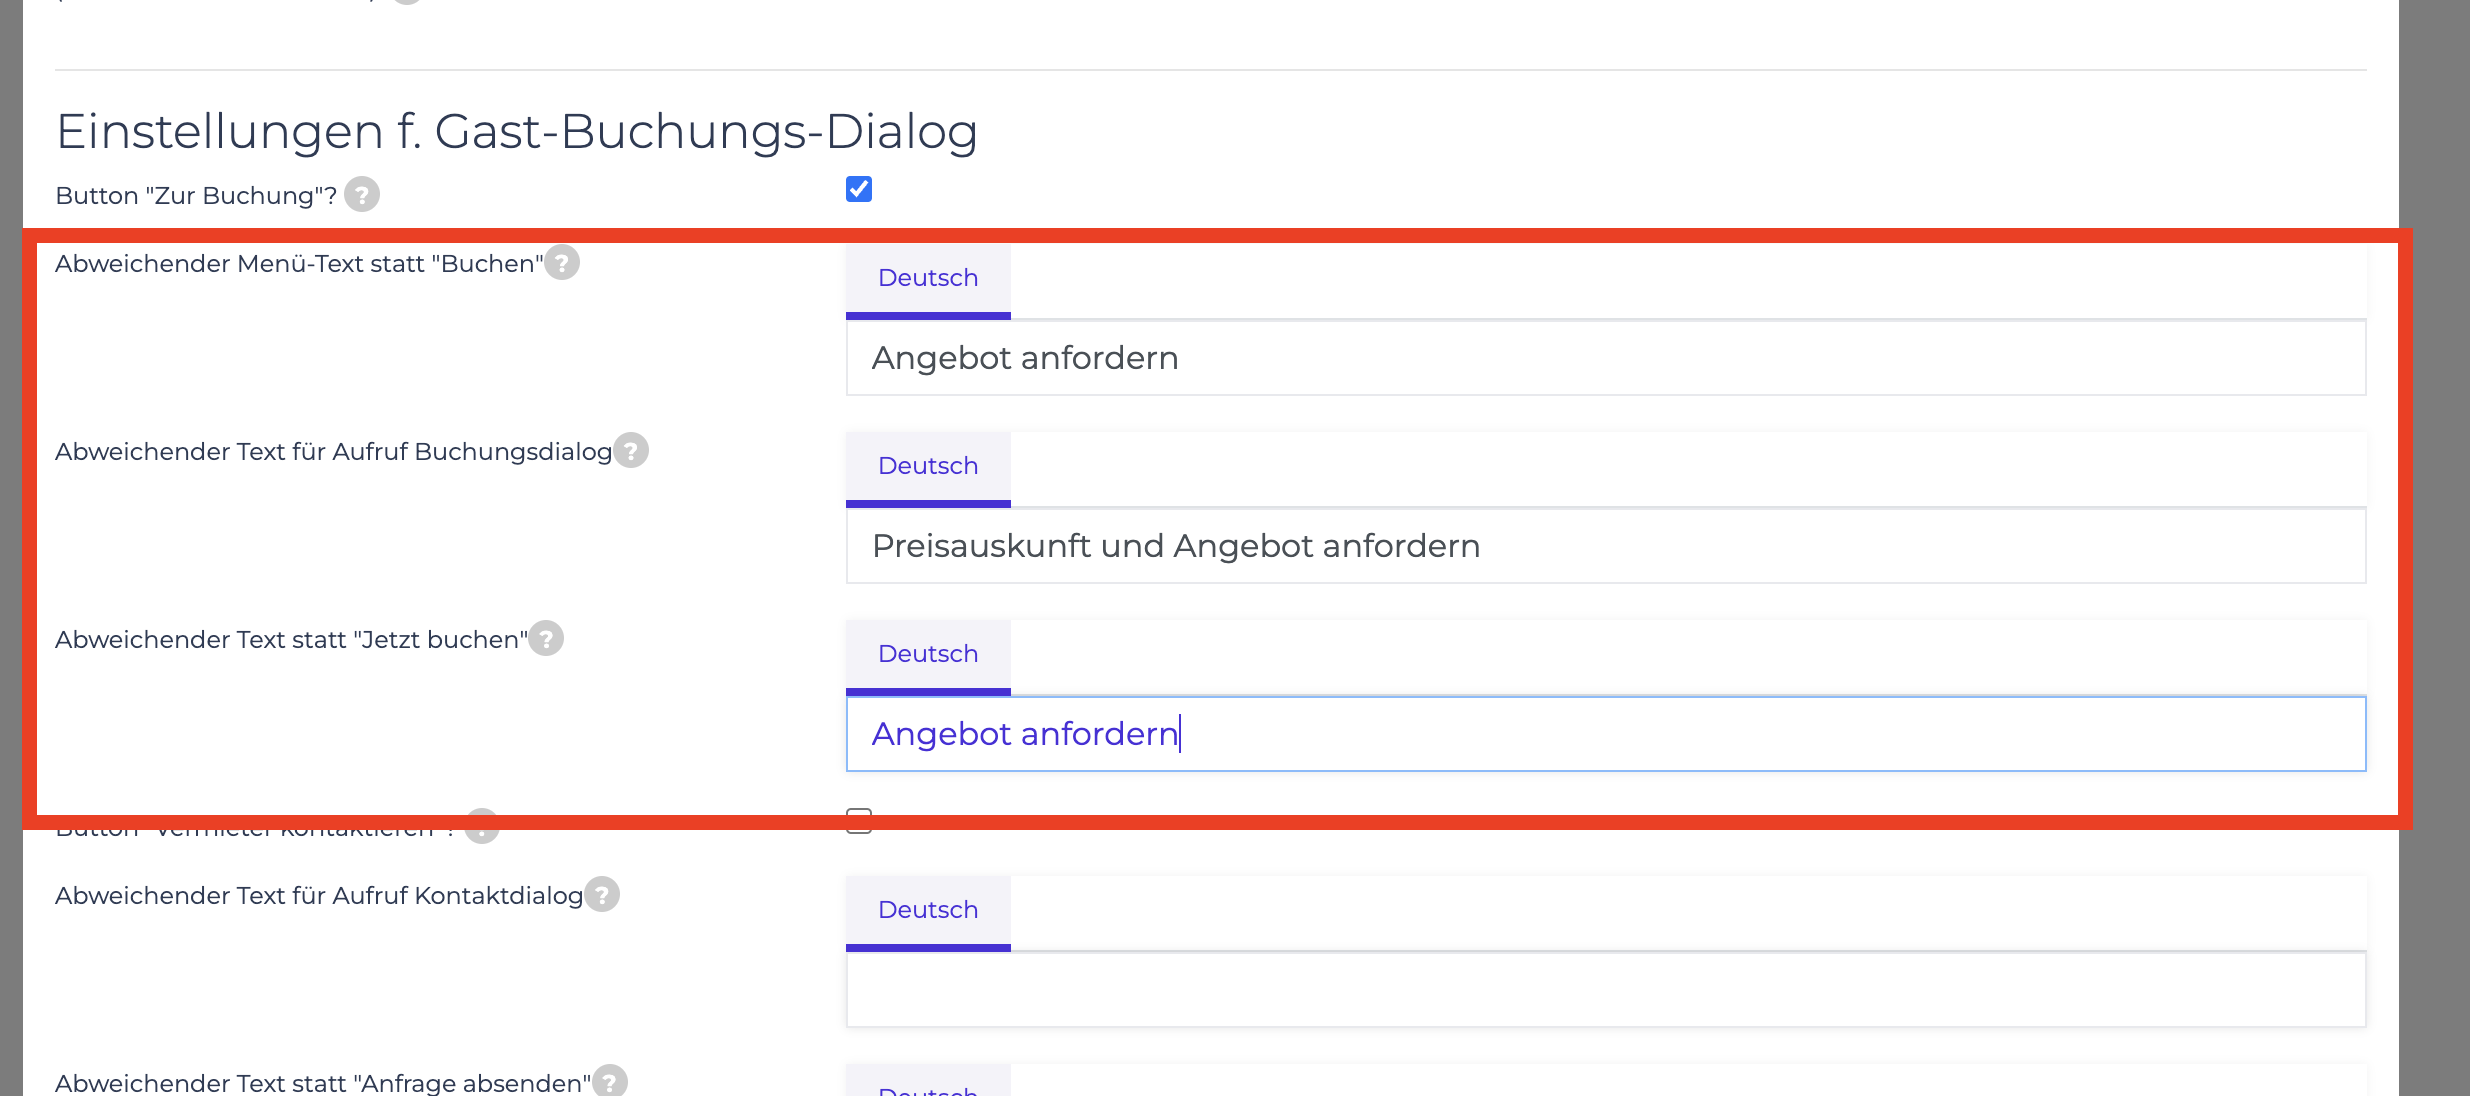Click the focused "Jetzt buchen" replacement text field
The width and height of the screenshot is (2470, 1096).
(1606, 734)
